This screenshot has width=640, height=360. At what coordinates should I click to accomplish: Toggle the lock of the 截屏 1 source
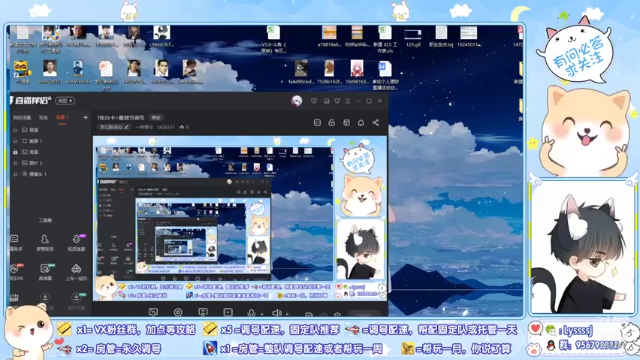[15, 141]
